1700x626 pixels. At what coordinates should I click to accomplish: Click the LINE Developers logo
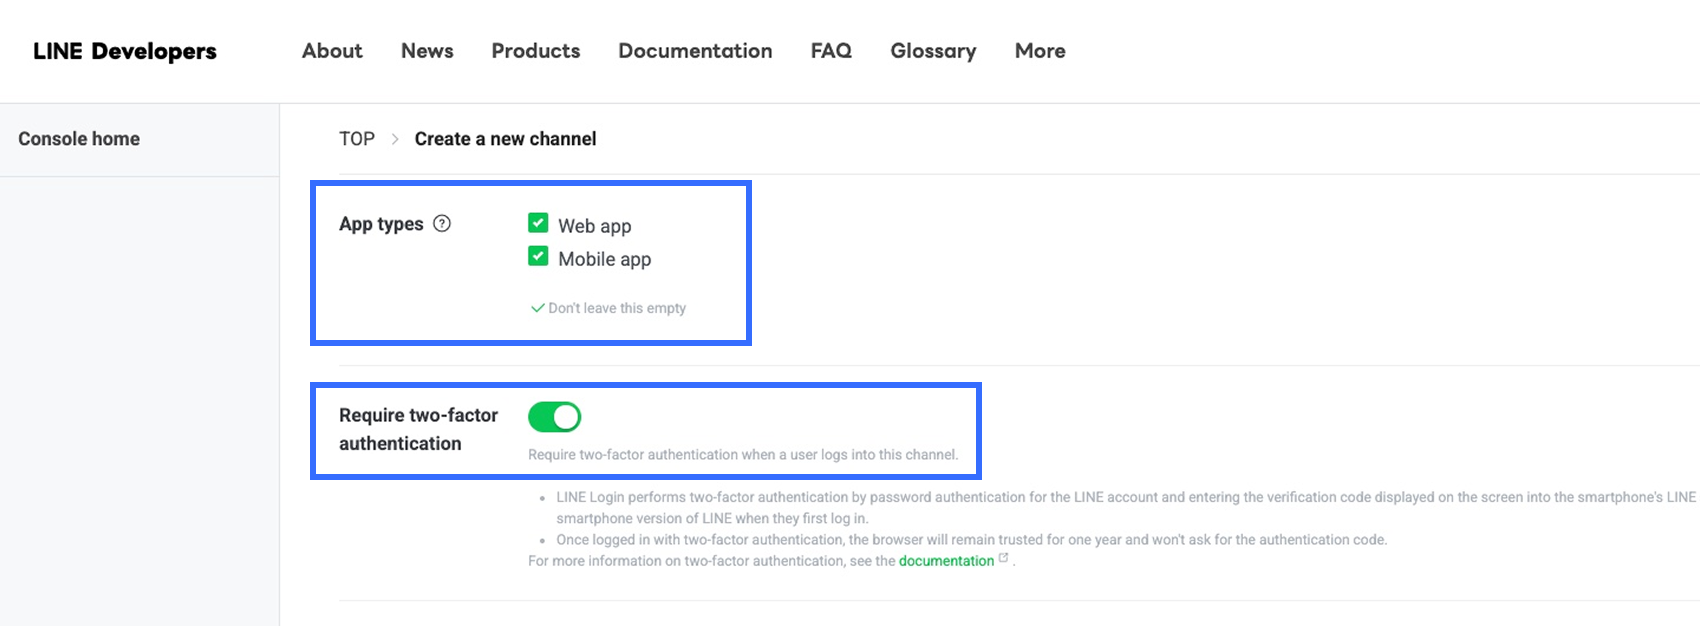(125, 51)
